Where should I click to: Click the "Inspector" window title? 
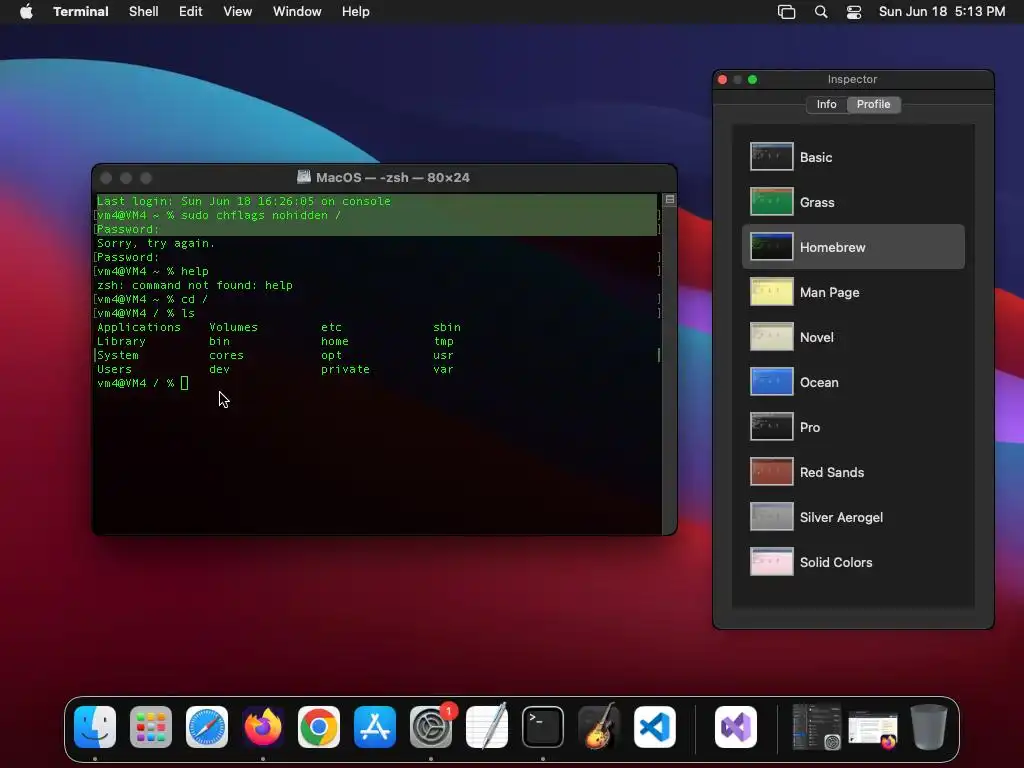(852, 80)
